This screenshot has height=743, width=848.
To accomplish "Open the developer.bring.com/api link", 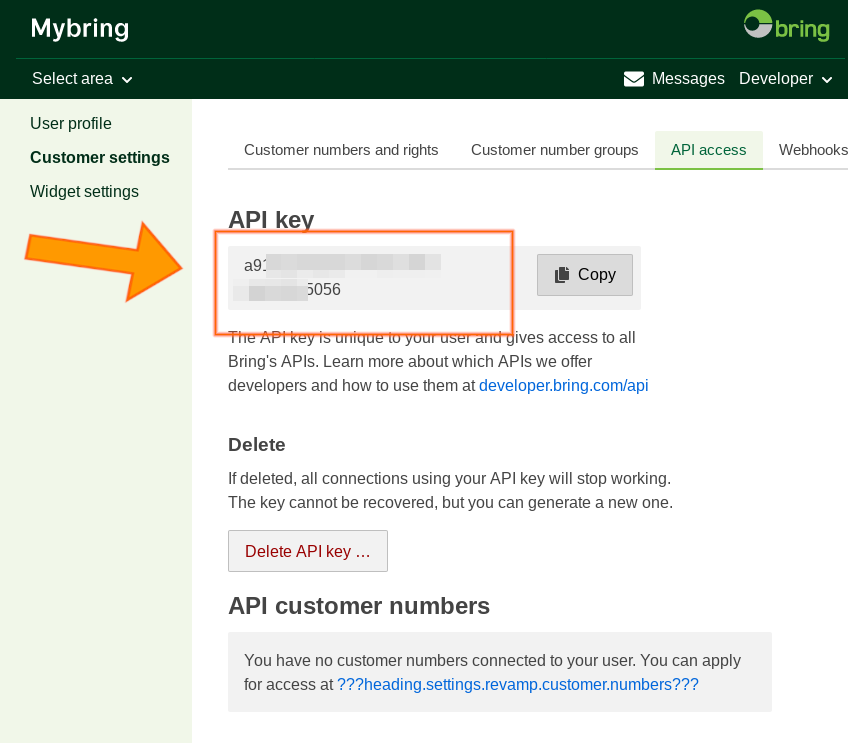I will [563, 385].
